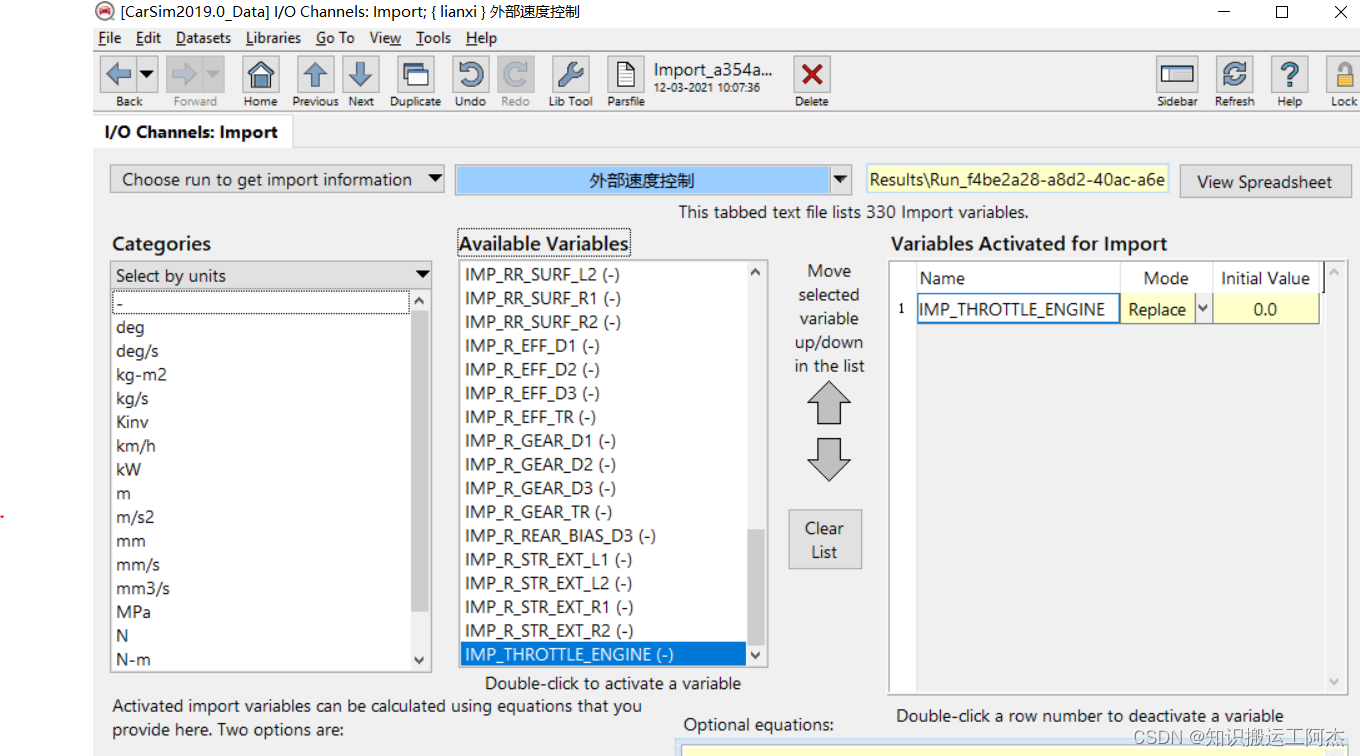Click Results\Run path field
Image resolution: width=1360 pixels, height=756 pixels.
1017,180
